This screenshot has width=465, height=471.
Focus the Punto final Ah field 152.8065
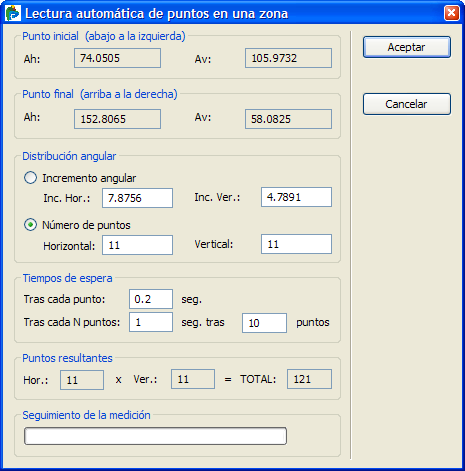coord(117,119)
